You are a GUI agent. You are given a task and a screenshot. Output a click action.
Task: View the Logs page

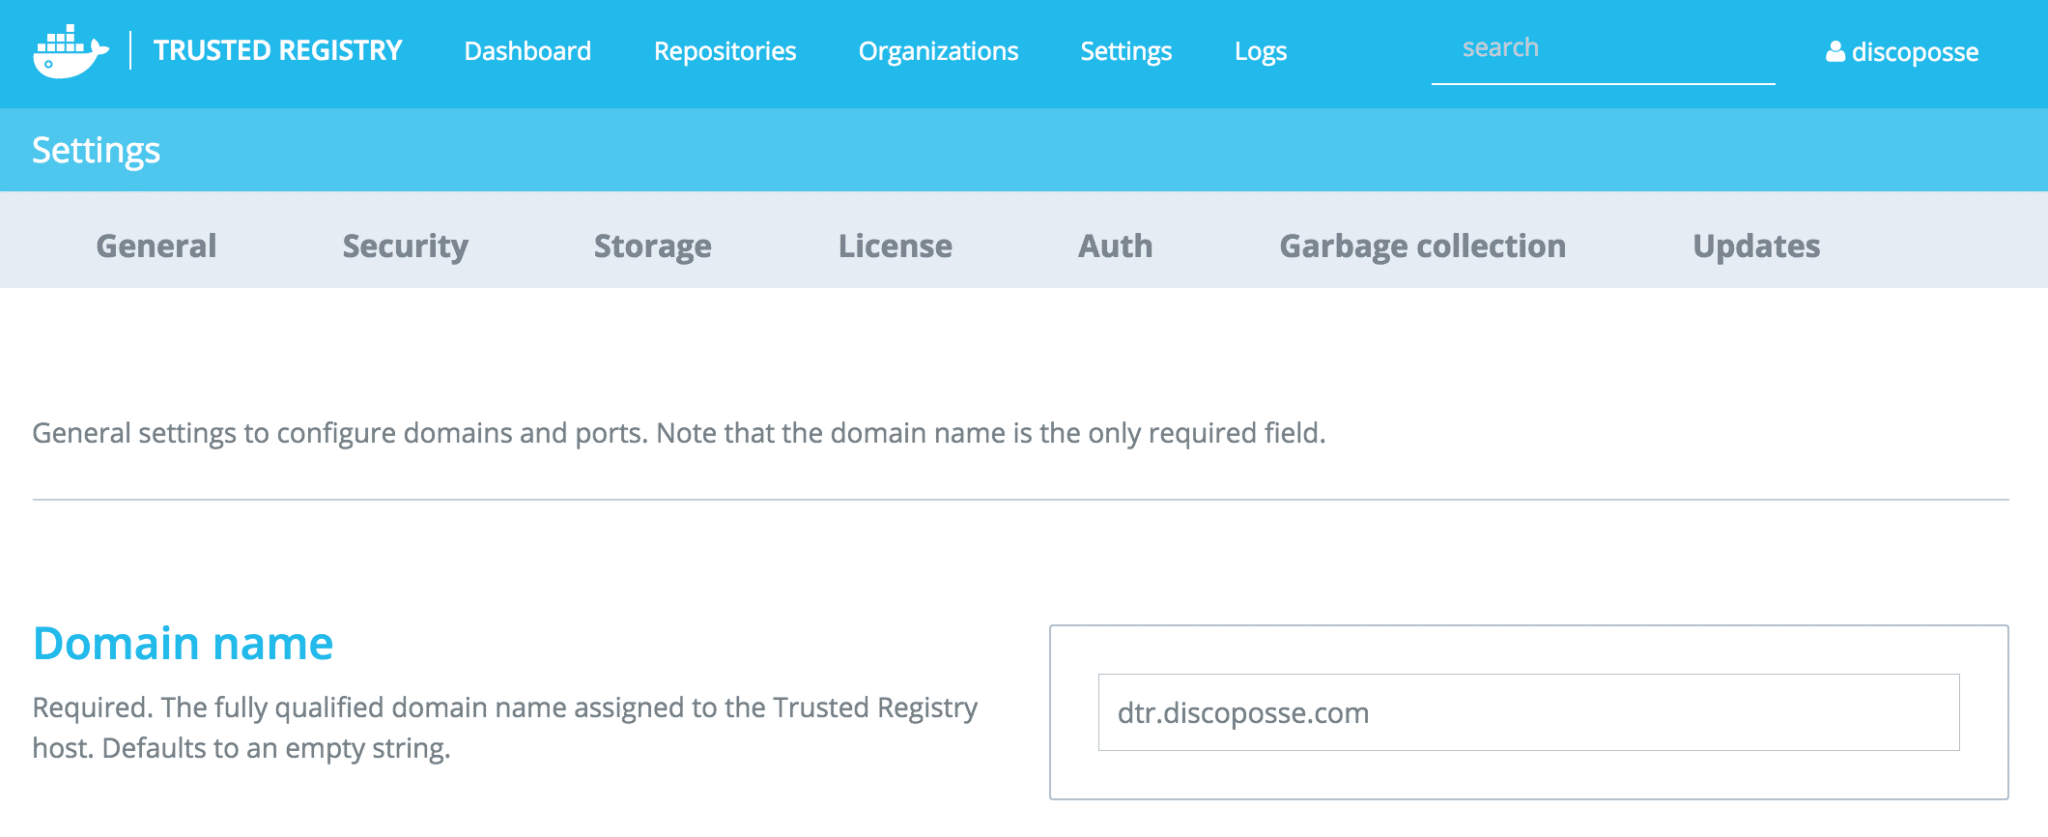(1260, 51)
